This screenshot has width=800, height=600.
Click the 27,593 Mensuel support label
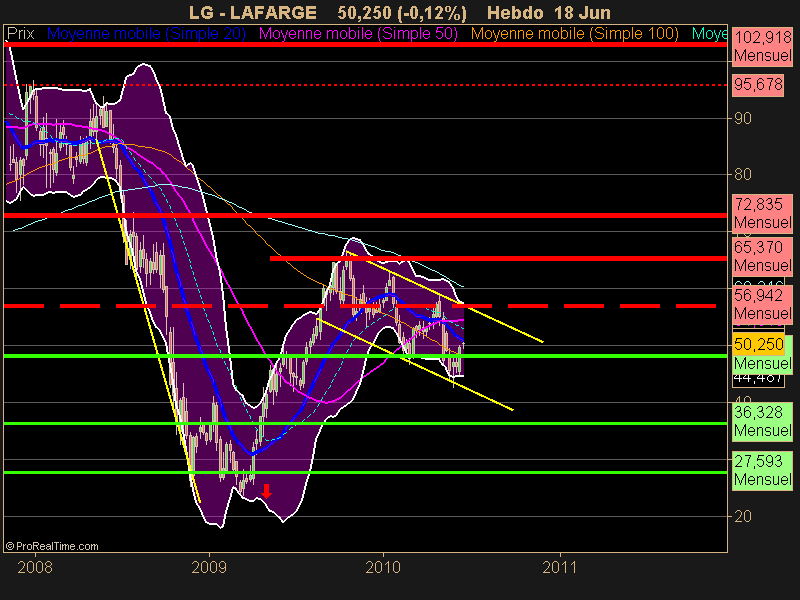pyautogui.click(x=762, y=470)
